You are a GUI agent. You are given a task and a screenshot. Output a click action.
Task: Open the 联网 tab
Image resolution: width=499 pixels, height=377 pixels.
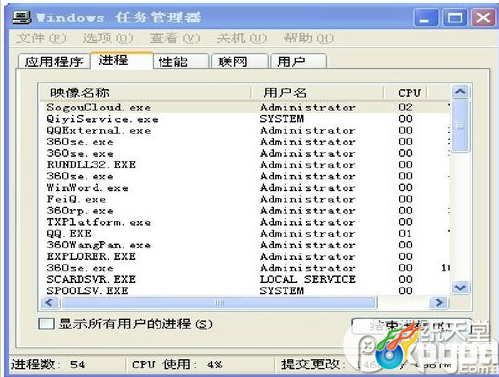tap(240, 62)
